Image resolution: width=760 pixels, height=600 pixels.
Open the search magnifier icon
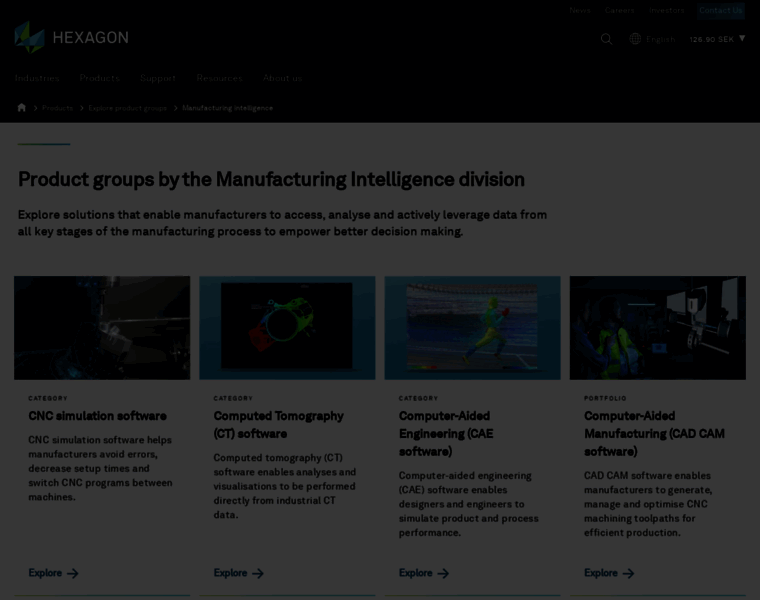[x=606, y=39]
